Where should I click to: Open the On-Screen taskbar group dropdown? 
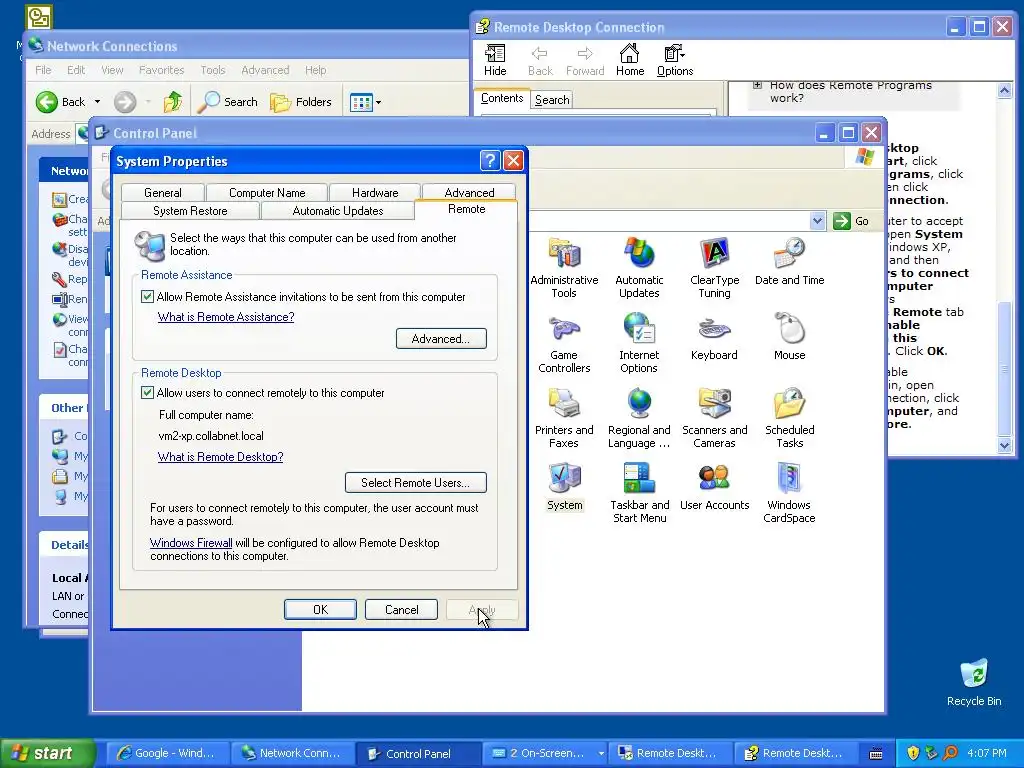601,753
